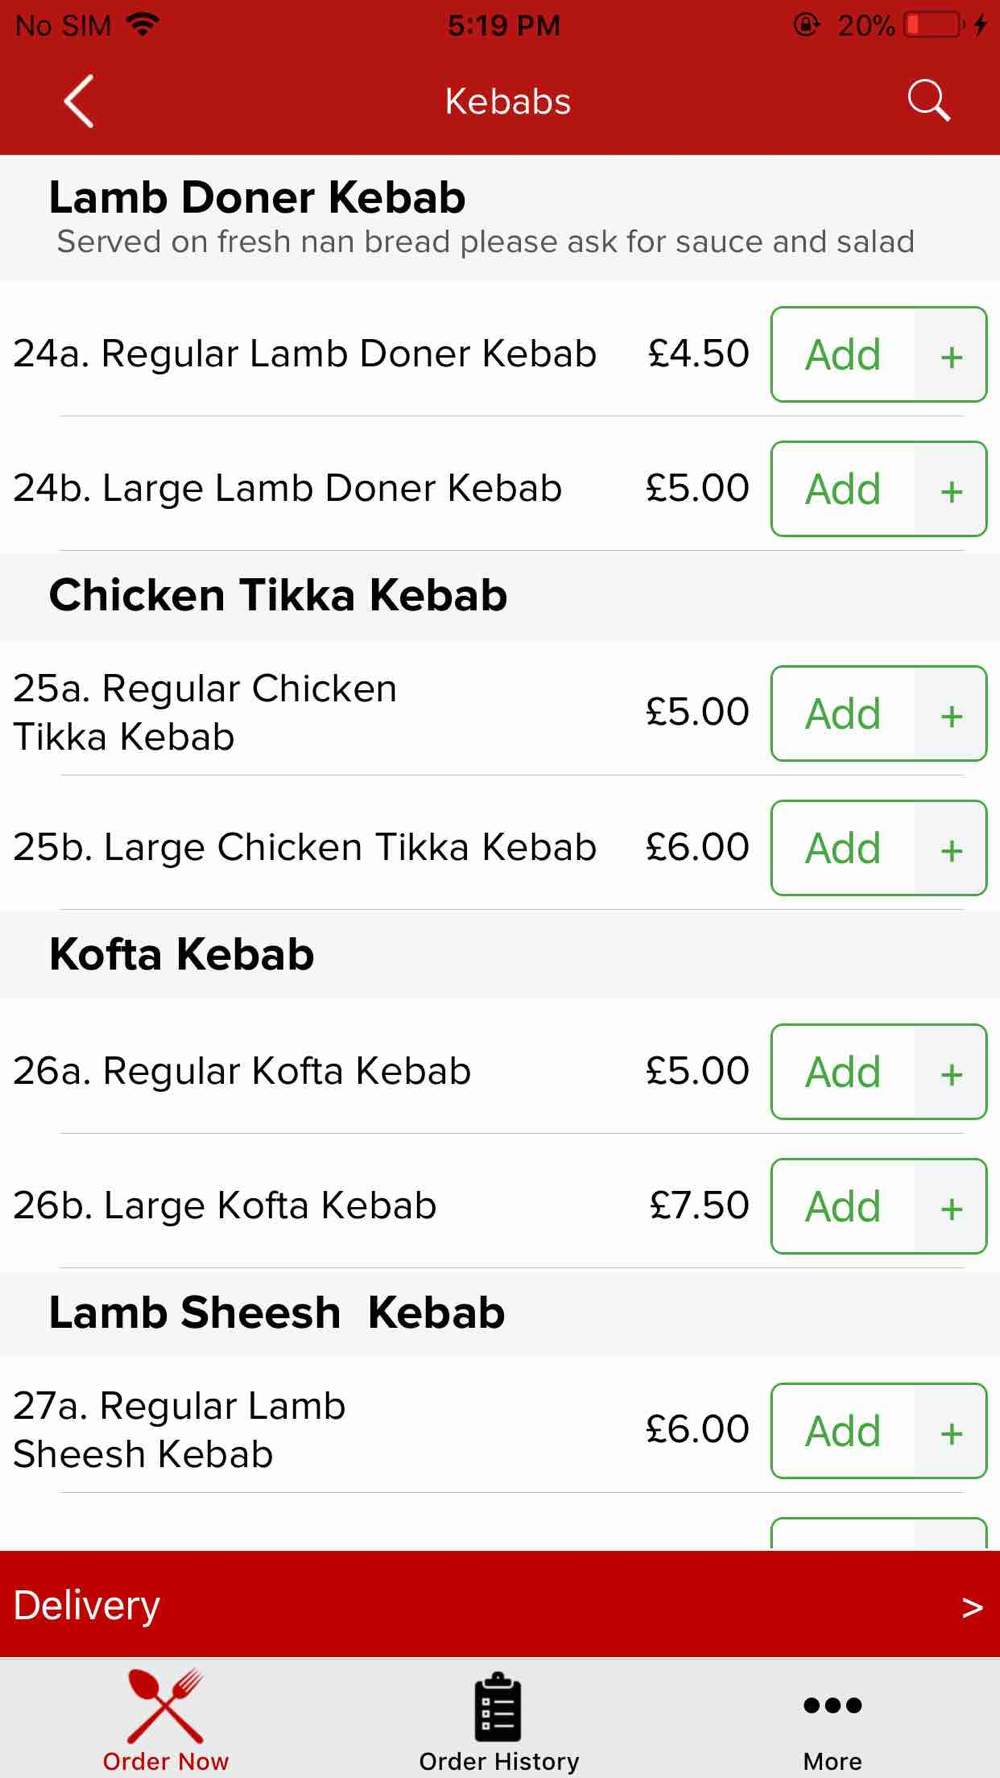This screenshot has width=1000, height=1778.
Task: Select the 24b Large Lamb Doner Kebab item name
Action: click(x=287, y=489)
